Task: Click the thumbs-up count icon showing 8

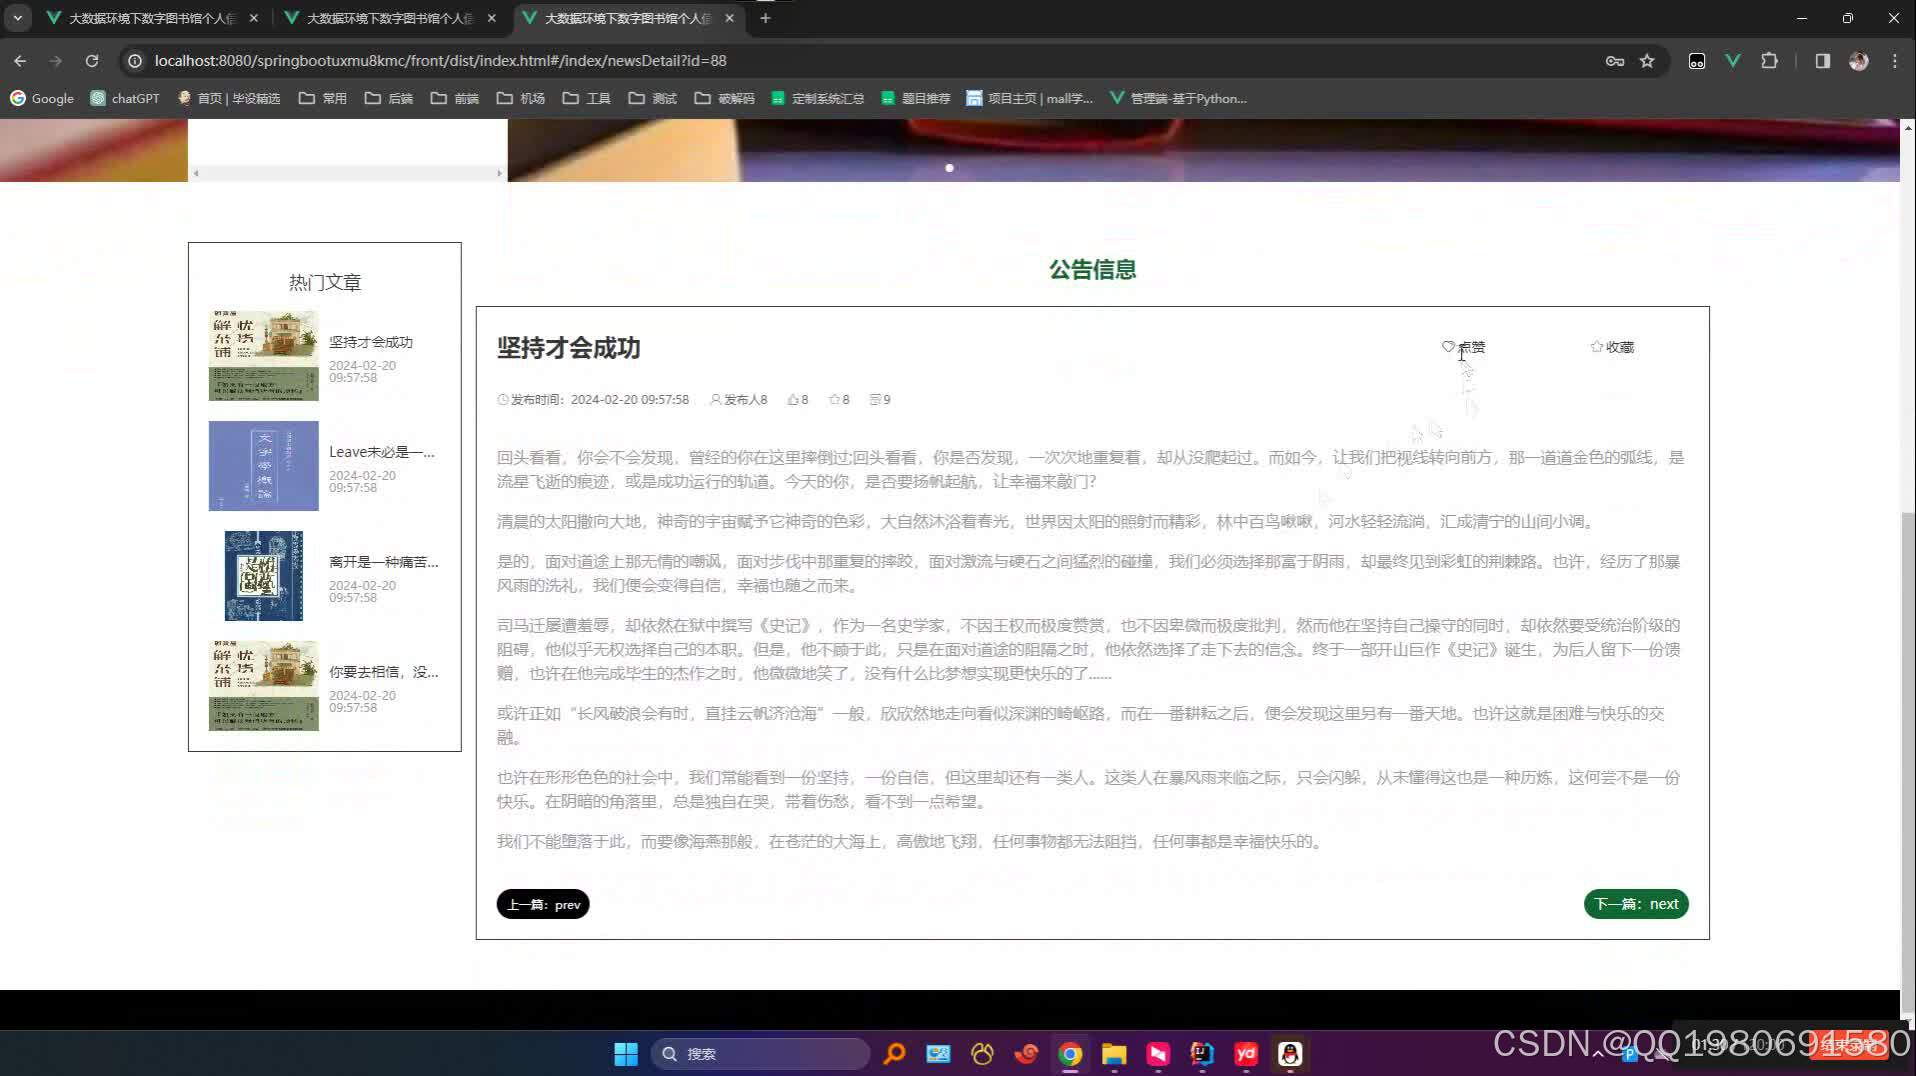Action: (791, 399)
